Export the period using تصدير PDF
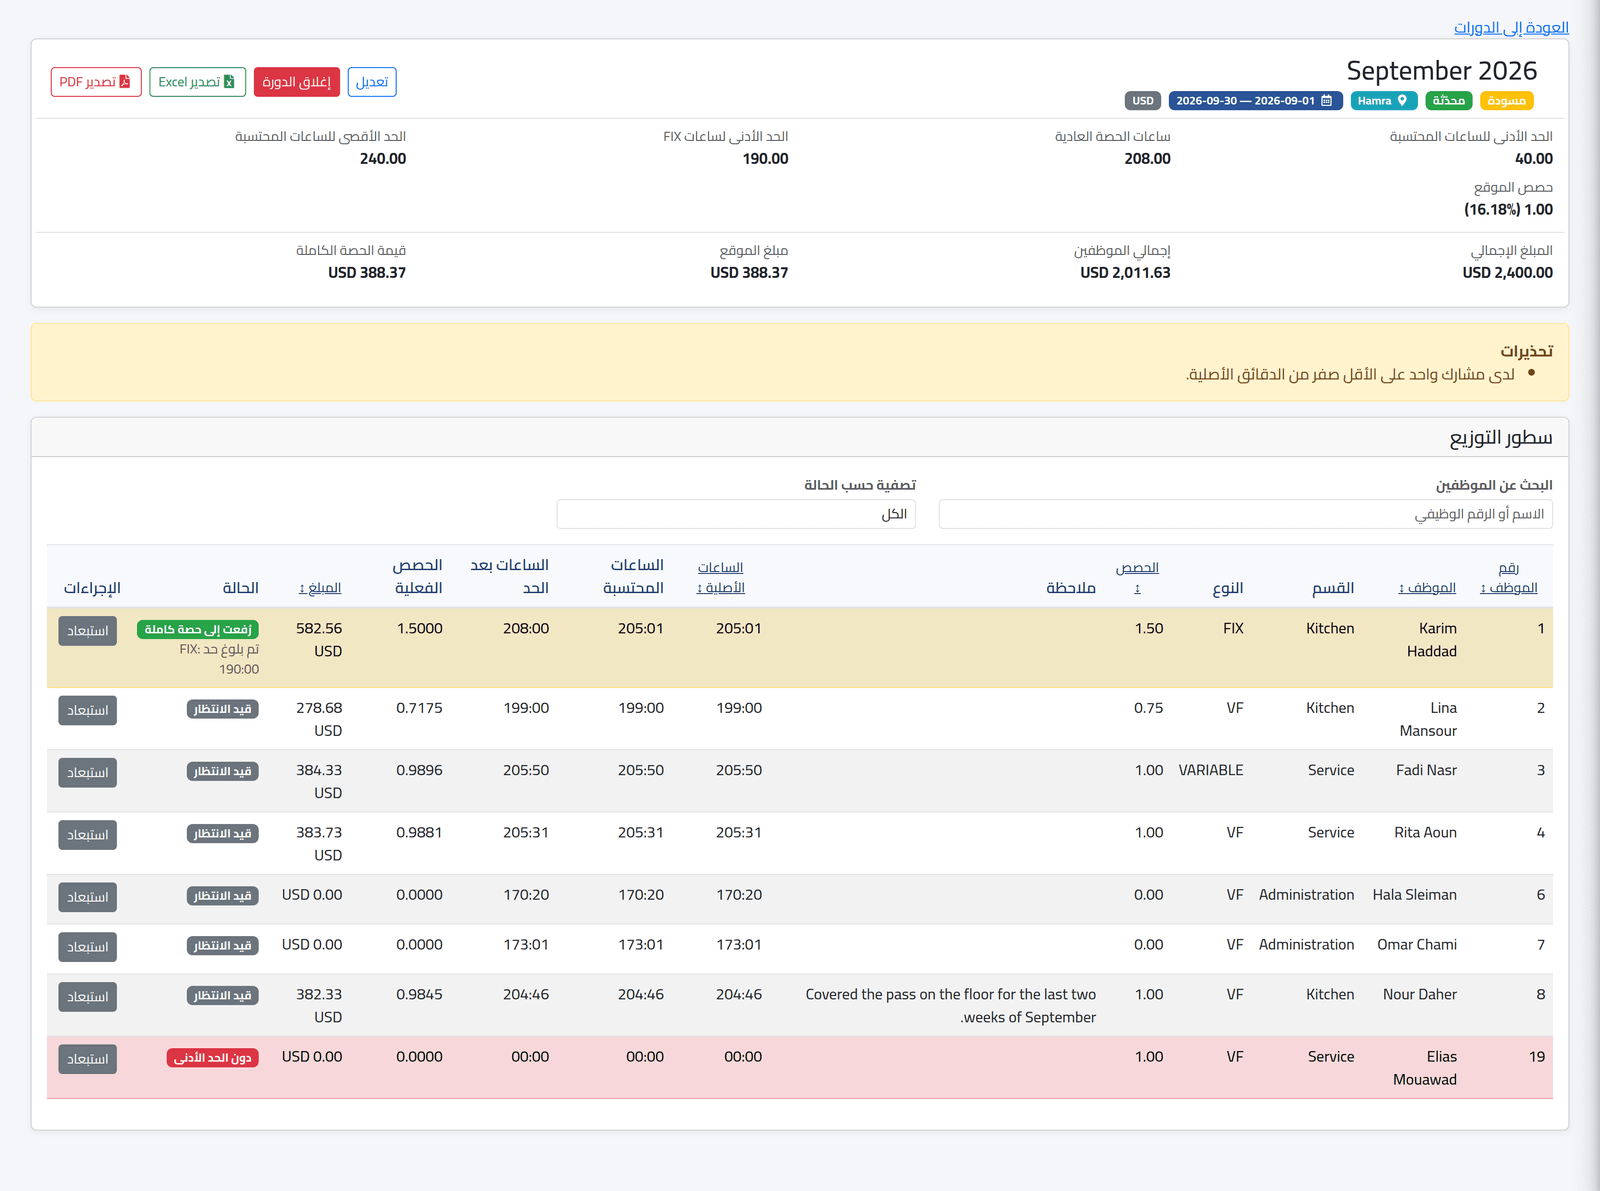Viewport: 1600px width, 1191px height. pyautogui.click(x=96, y=82)
